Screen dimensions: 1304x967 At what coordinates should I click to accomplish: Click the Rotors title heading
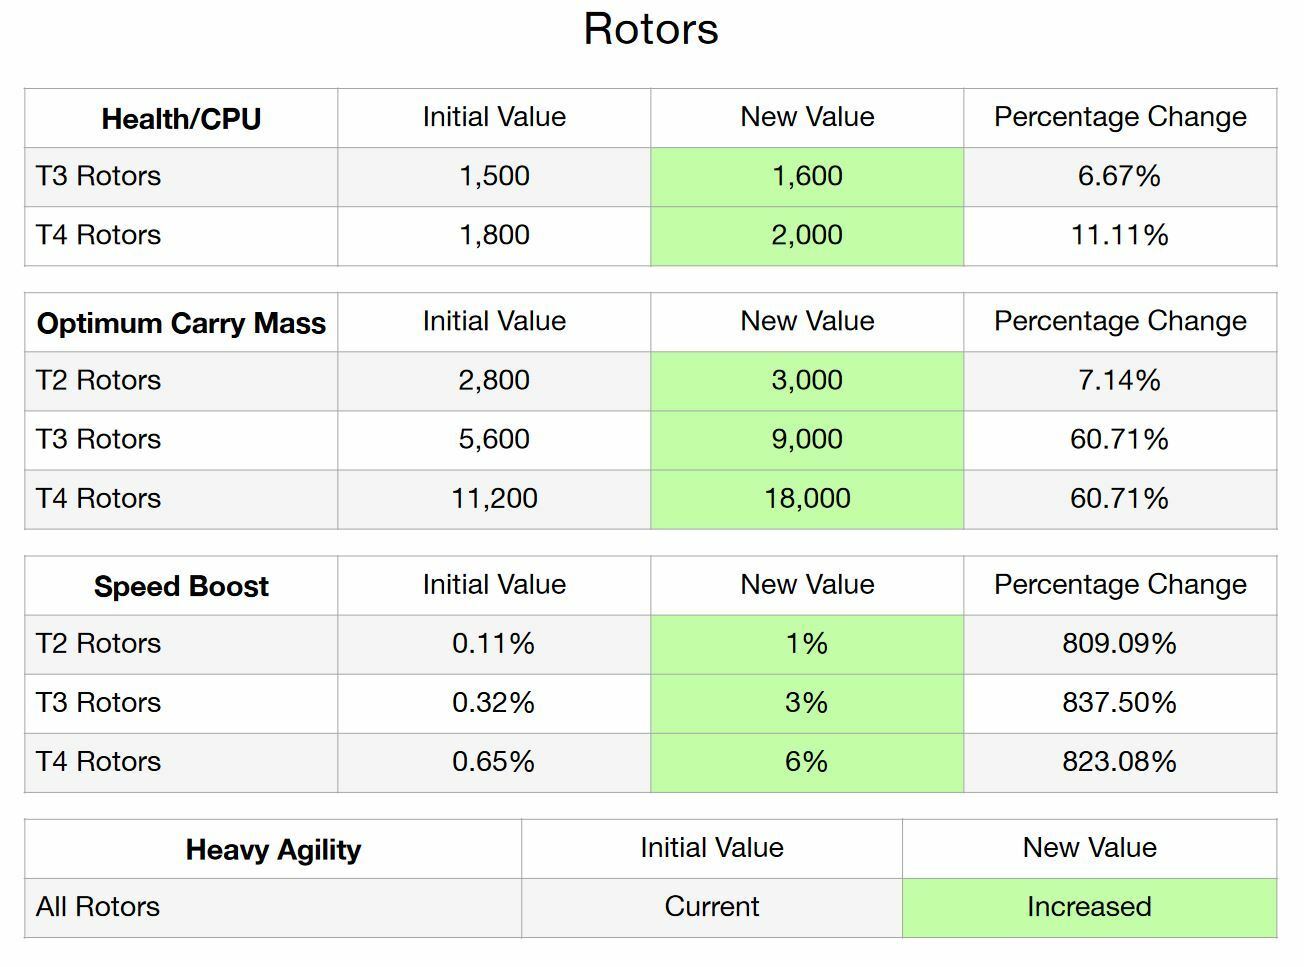[651, 29]
